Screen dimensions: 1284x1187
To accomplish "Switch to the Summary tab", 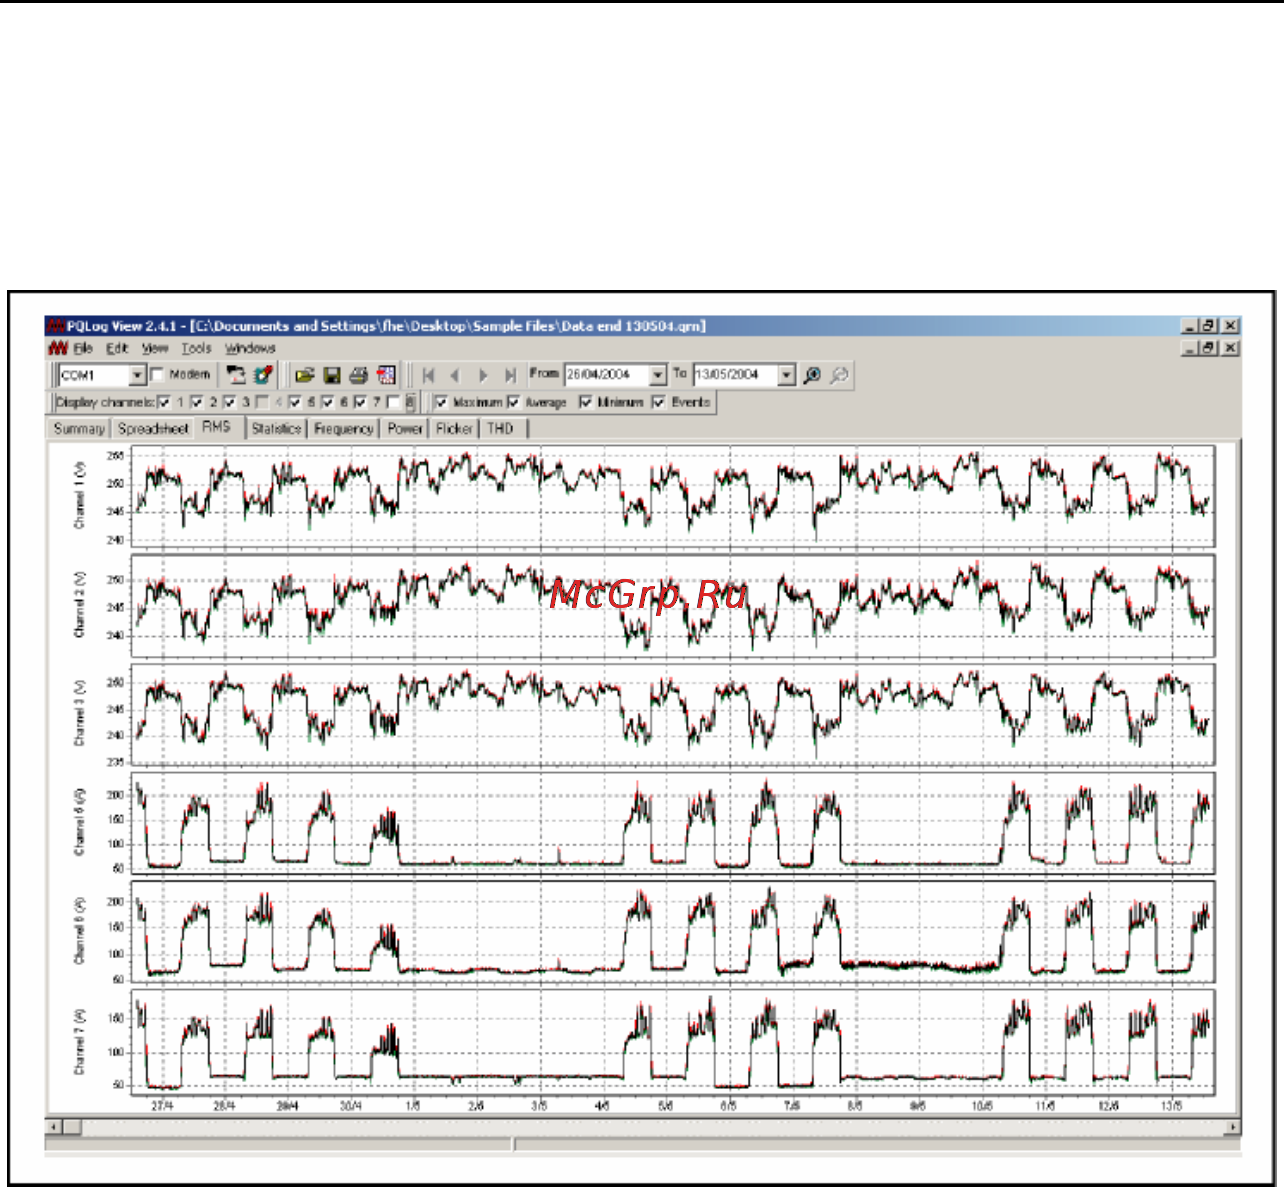I will 79,429.
